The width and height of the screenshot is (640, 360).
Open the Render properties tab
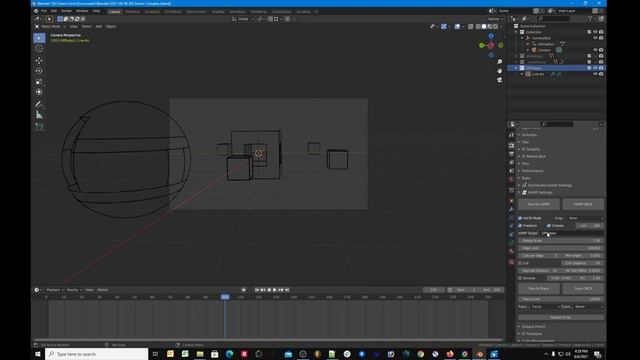click(511, 145)
